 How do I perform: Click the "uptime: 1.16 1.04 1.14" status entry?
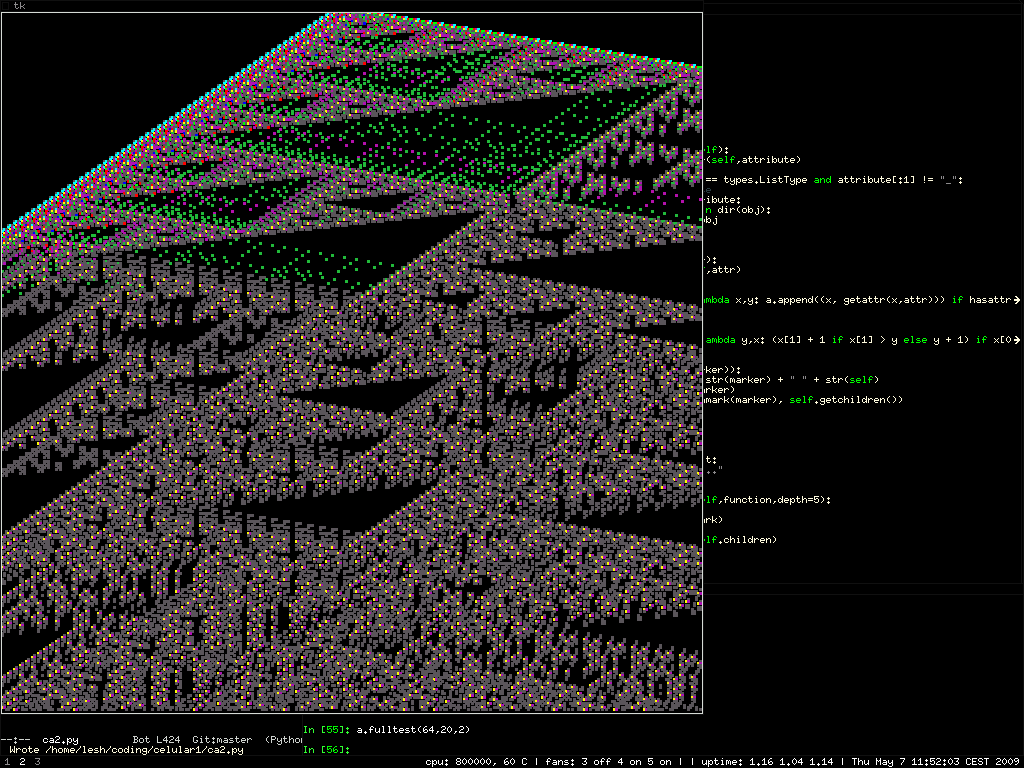pos(768,762)
